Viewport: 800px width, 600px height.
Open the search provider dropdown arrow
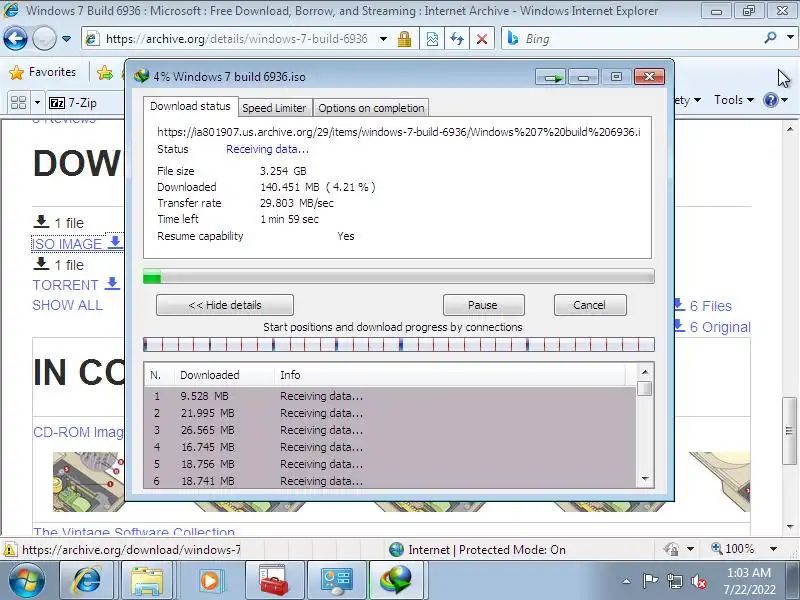[x=790, y=38]
